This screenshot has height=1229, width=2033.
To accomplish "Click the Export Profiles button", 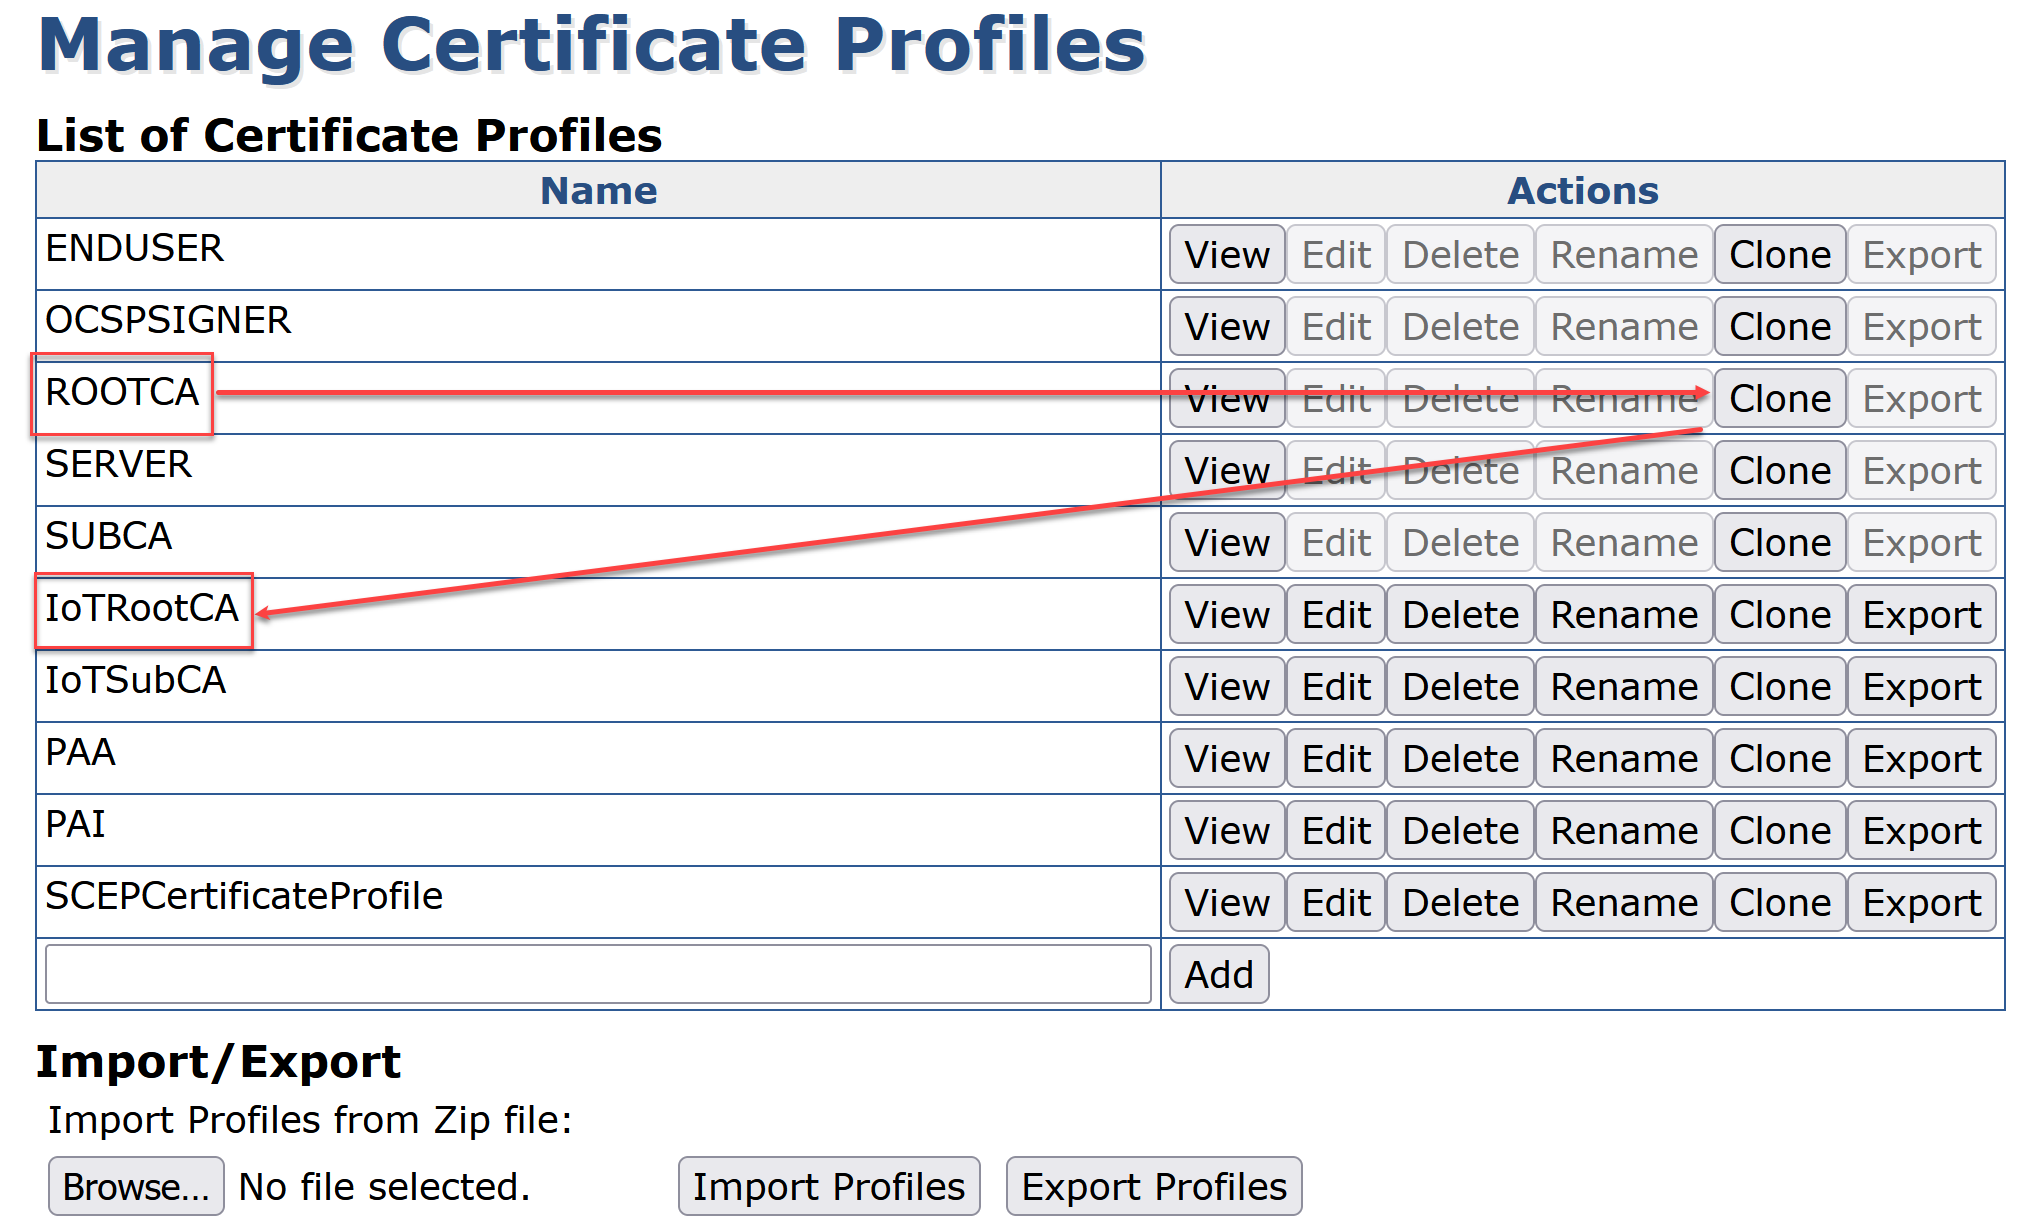I will coord(1153,1187).
